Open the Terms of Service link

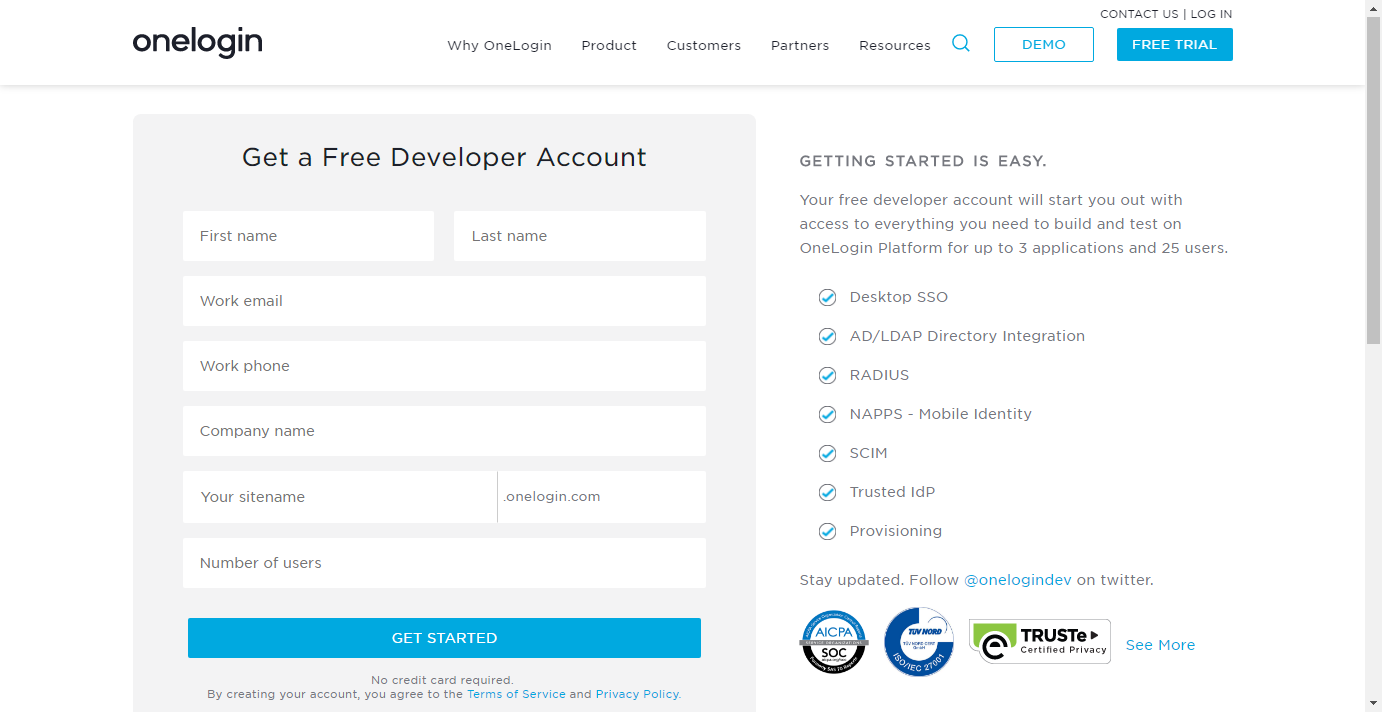click(516, 694)
